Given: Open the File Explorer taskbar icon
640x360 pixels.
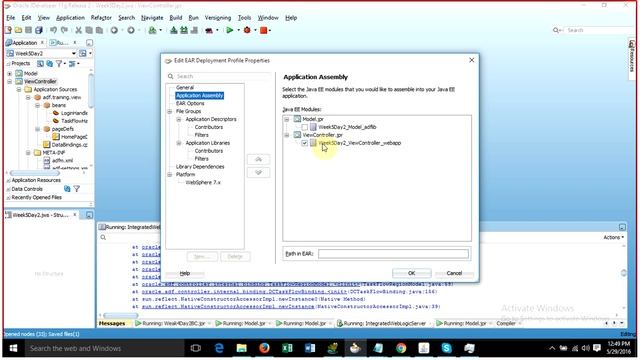Looking at the screenshot, I should [242, 348].
